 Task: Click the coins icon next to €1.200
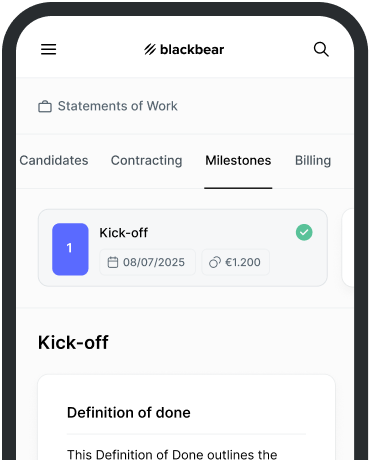pyautogui.click(x=215, y=262)
